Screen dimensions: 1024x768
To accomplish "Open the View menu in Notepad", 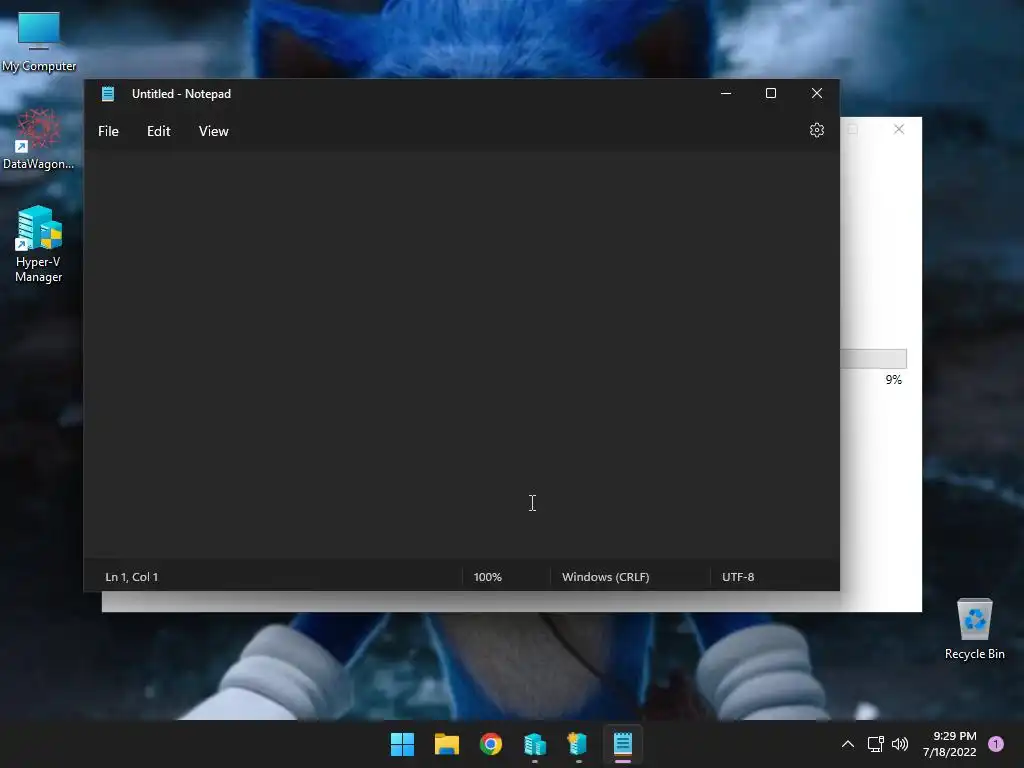I will pyautogui.click(x=214, y=131).
